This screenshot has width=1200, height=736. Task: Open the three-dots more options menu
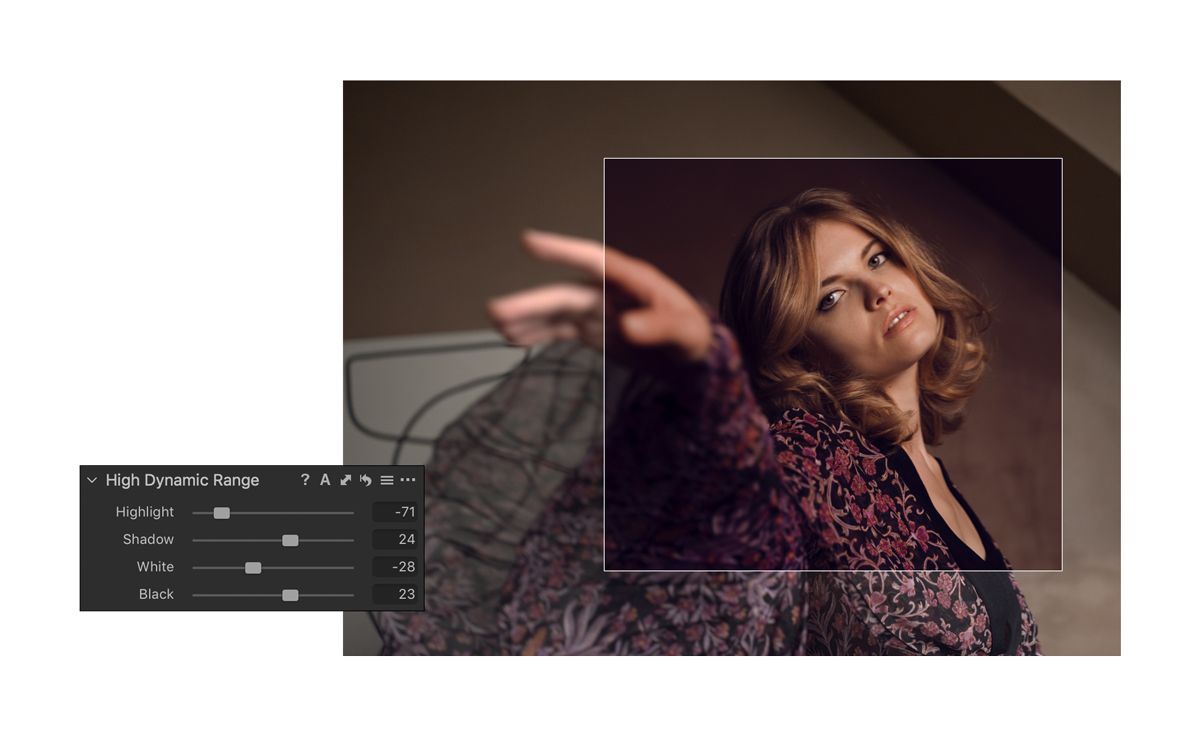pyautogui.click(x=408, y=480)
